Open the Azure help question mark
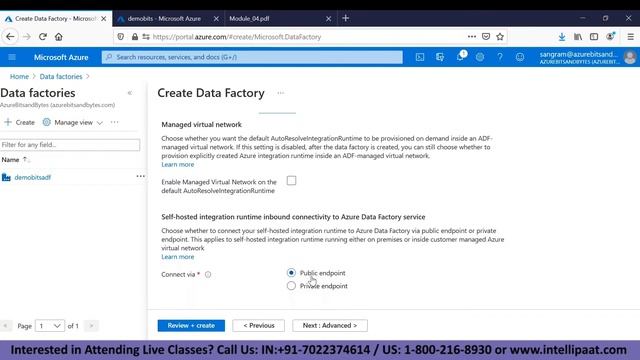Image resolution: width=640 pixels, height=360 pixels. (x=500, y=57)
